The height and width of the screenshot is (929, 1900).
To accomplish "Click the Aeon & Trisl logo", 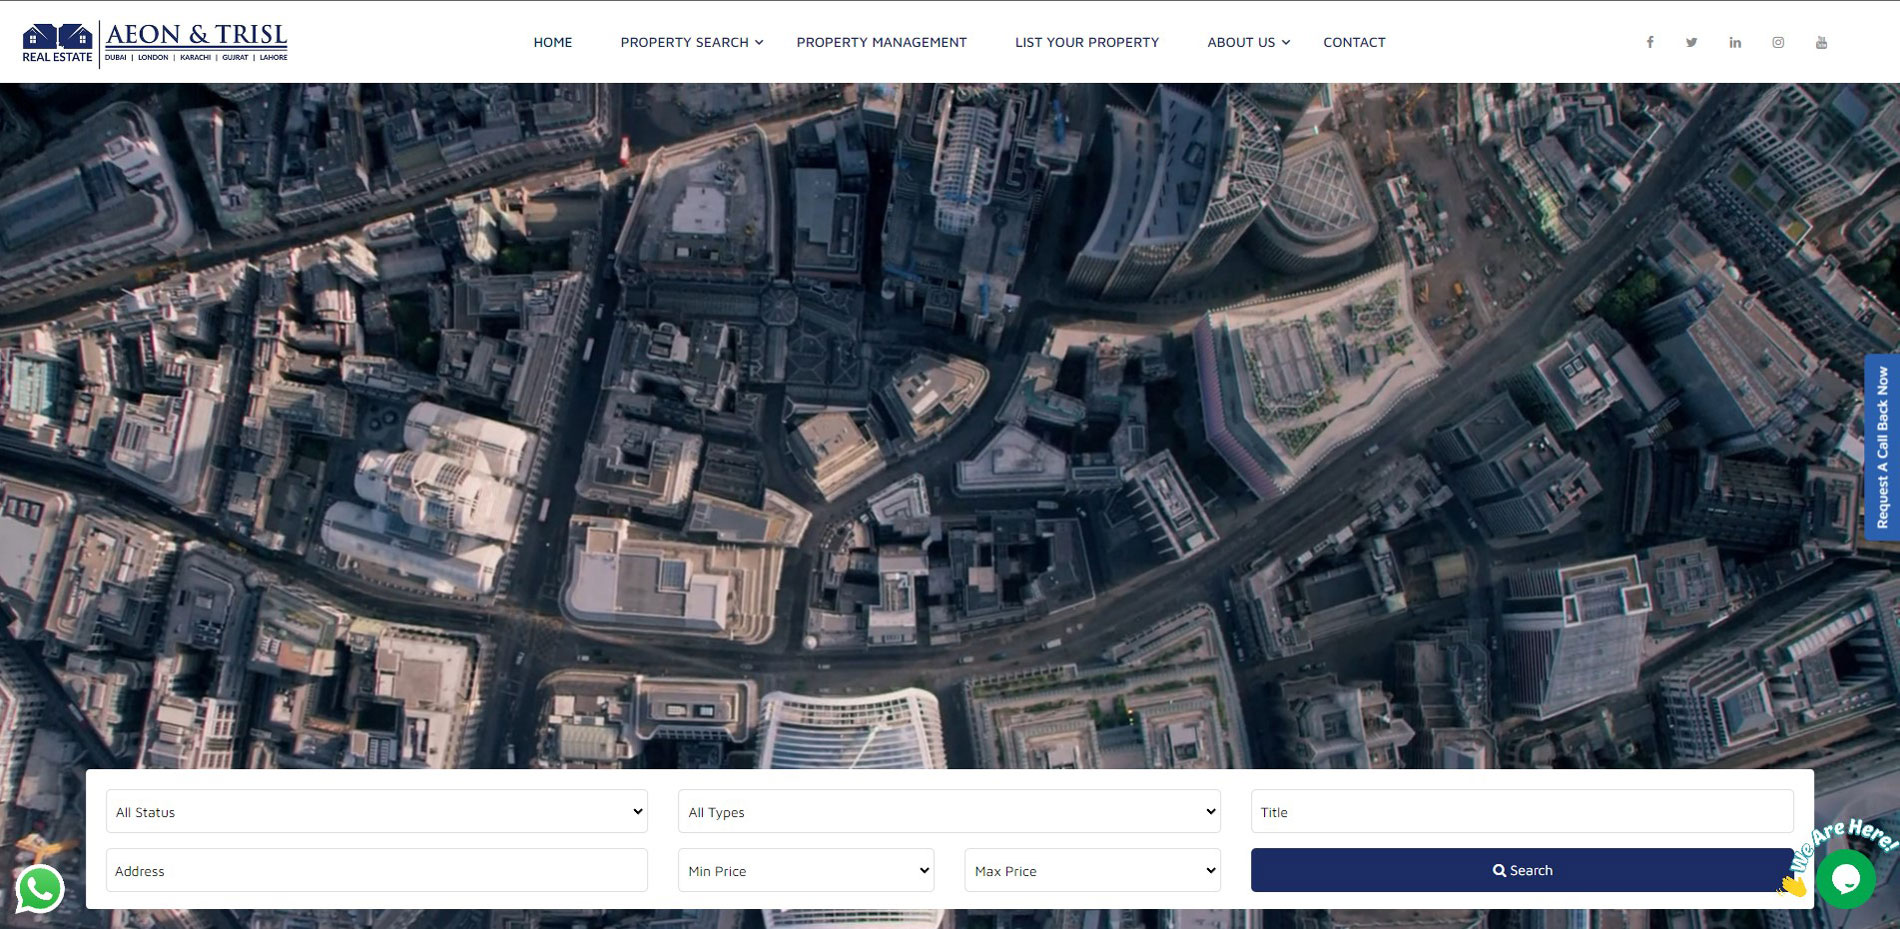I will point(155,43).
